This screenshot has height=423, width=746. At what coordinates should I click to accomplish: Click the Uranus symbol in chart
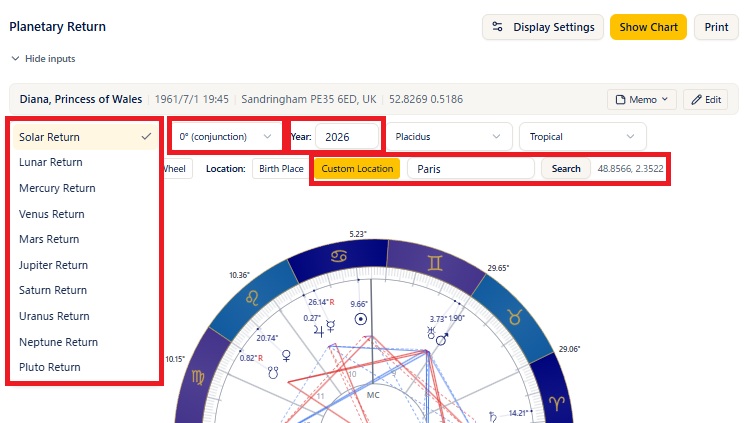click(431, 333)
